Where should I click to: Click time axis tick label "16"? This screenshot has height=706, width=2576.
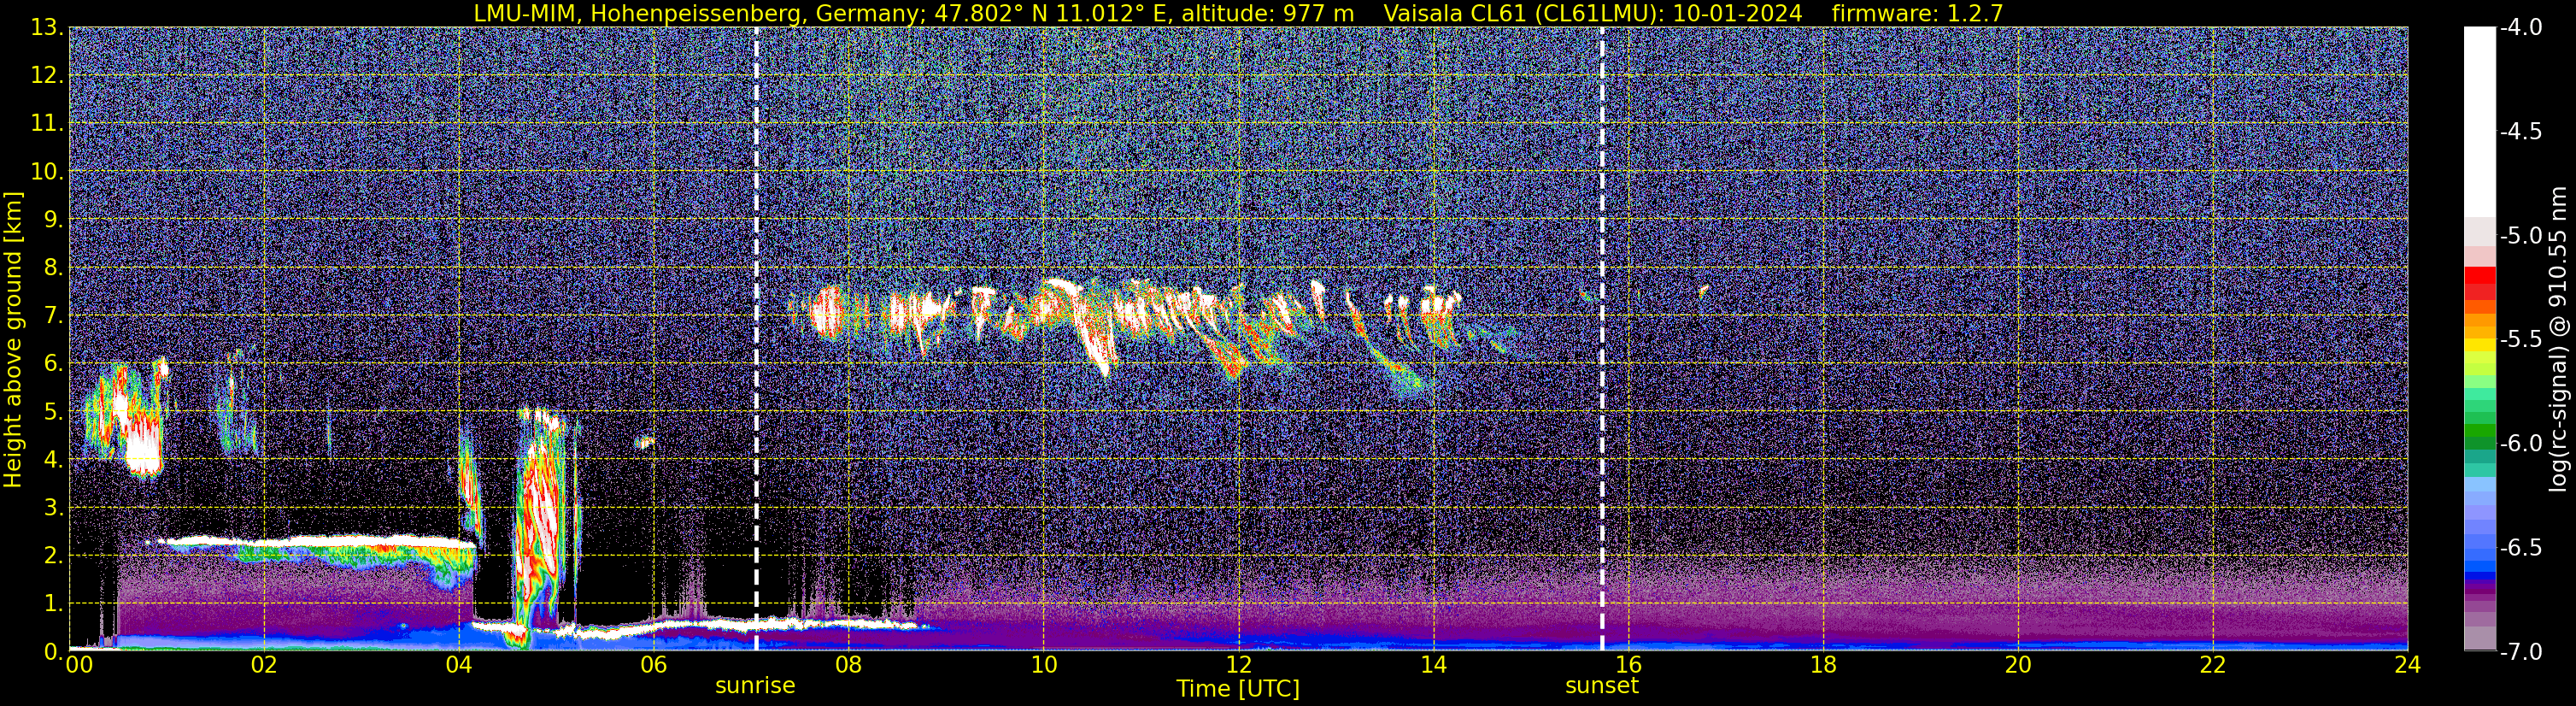(x=1628, y=665)
